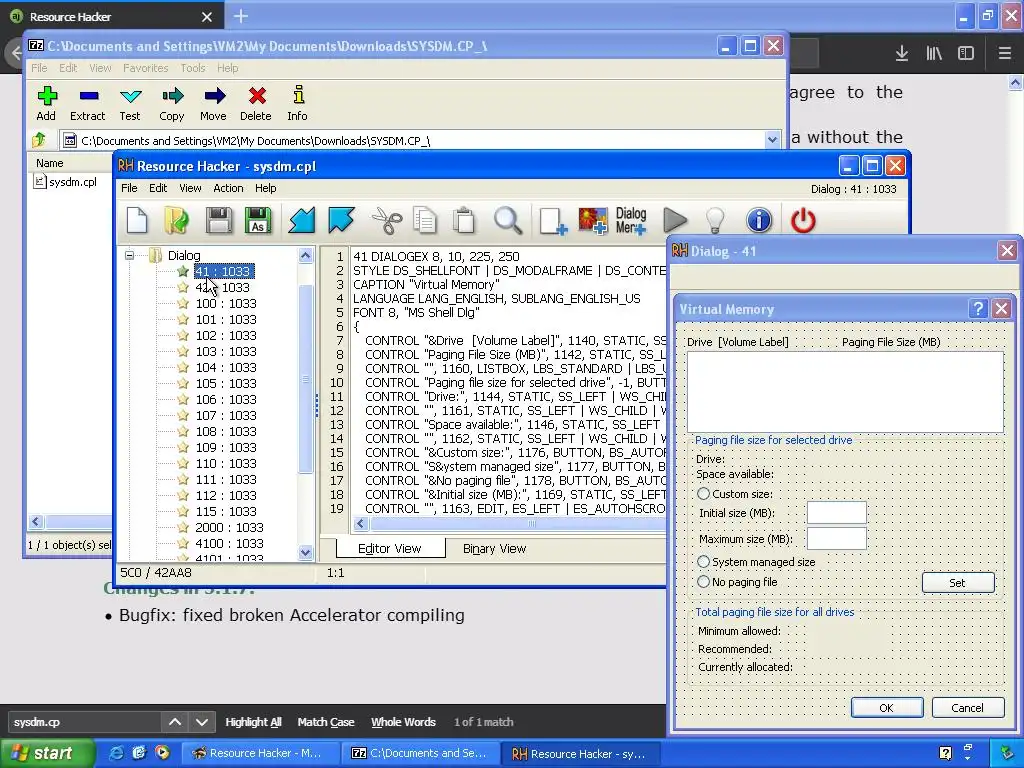Click the New blank file icon in Resource Hacker
1024x768 pixels.
point(137,221)
